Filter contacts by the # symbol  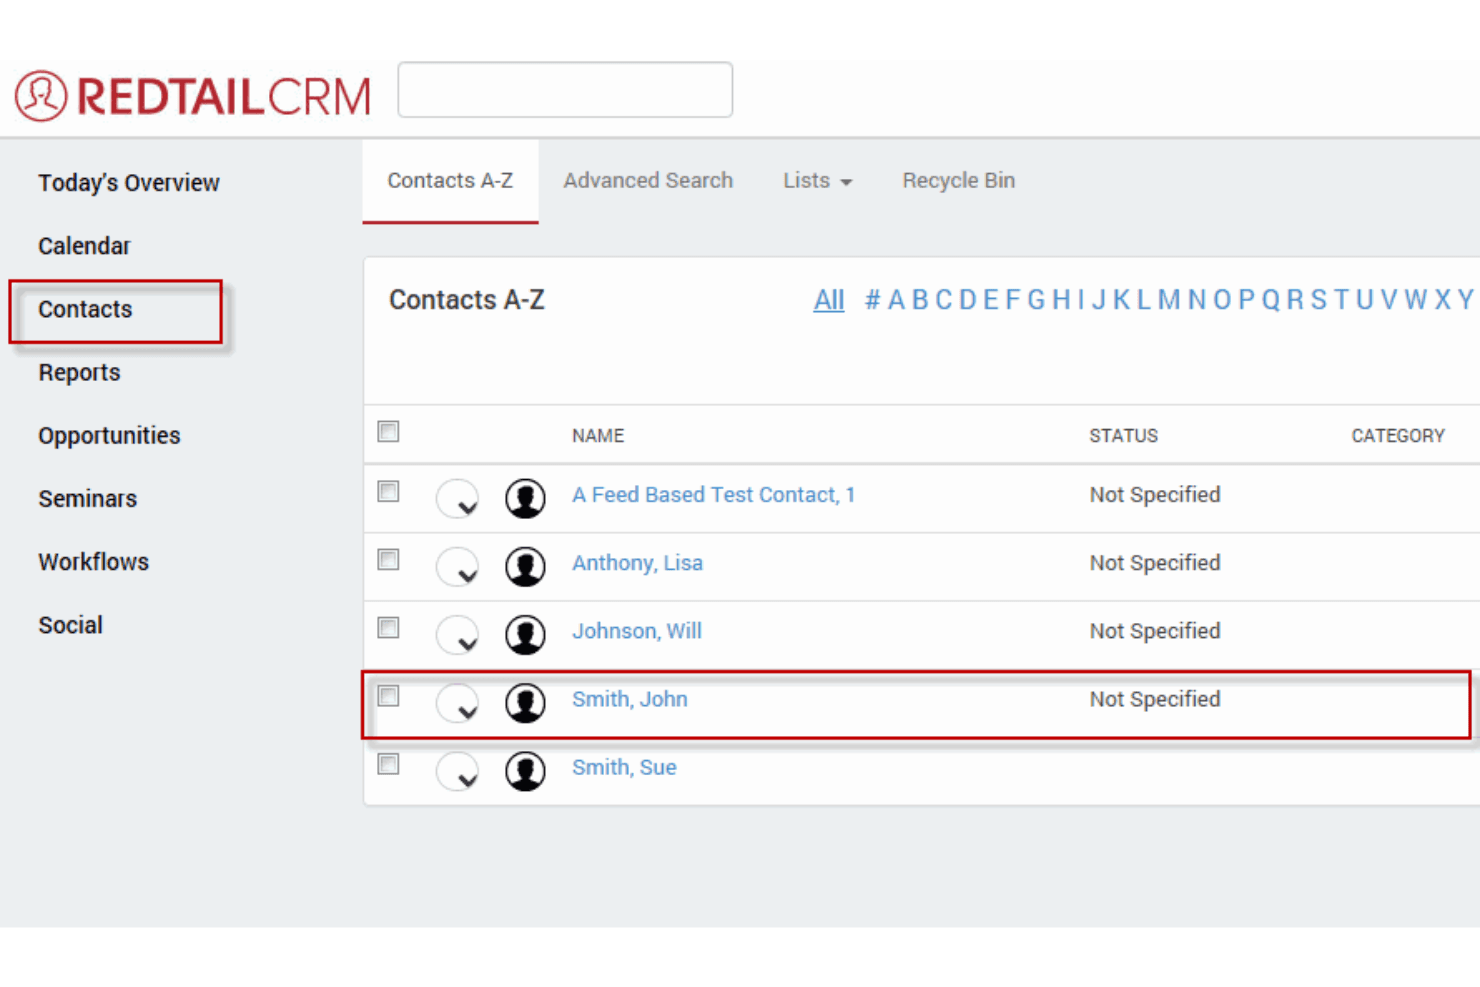pyautogui.click(x=872, y=300)
